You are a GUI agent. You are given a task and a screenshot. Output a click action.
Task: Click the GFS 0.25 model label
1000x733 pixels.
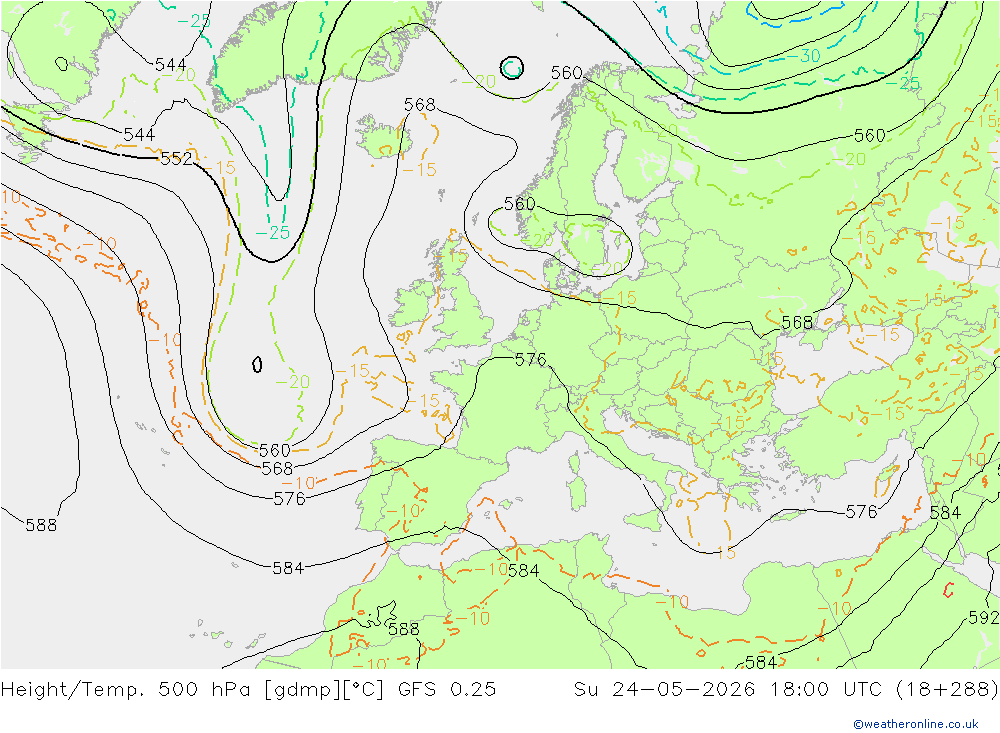tap(447, 689)
